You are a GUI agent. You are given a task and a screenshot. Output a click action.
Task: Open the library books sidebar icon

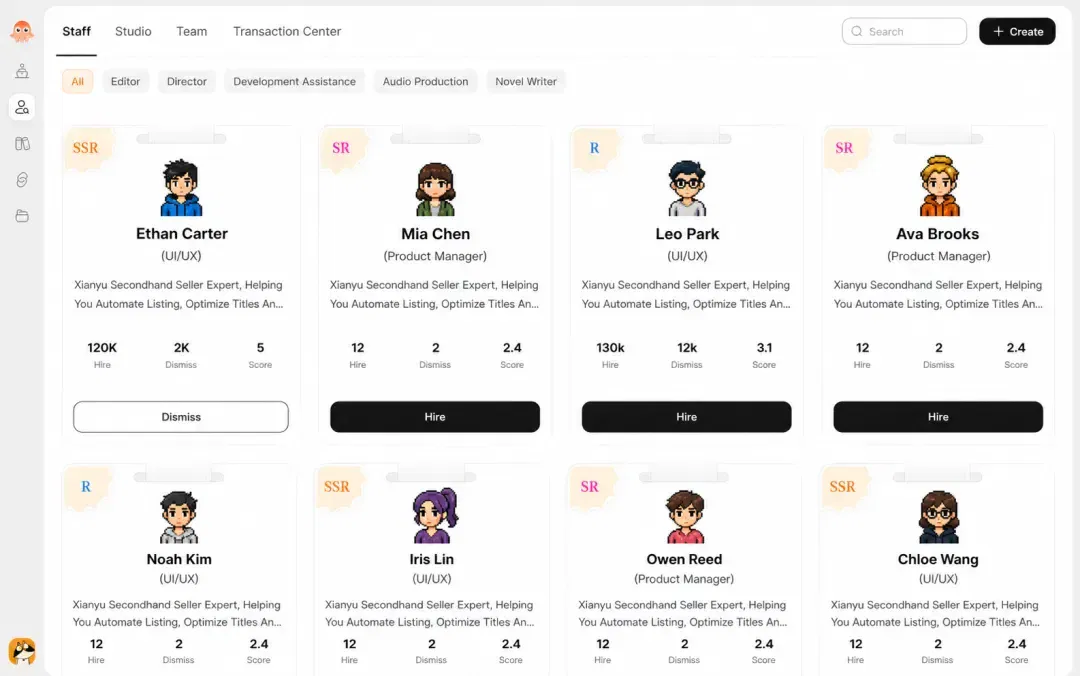tap(22, 143)
